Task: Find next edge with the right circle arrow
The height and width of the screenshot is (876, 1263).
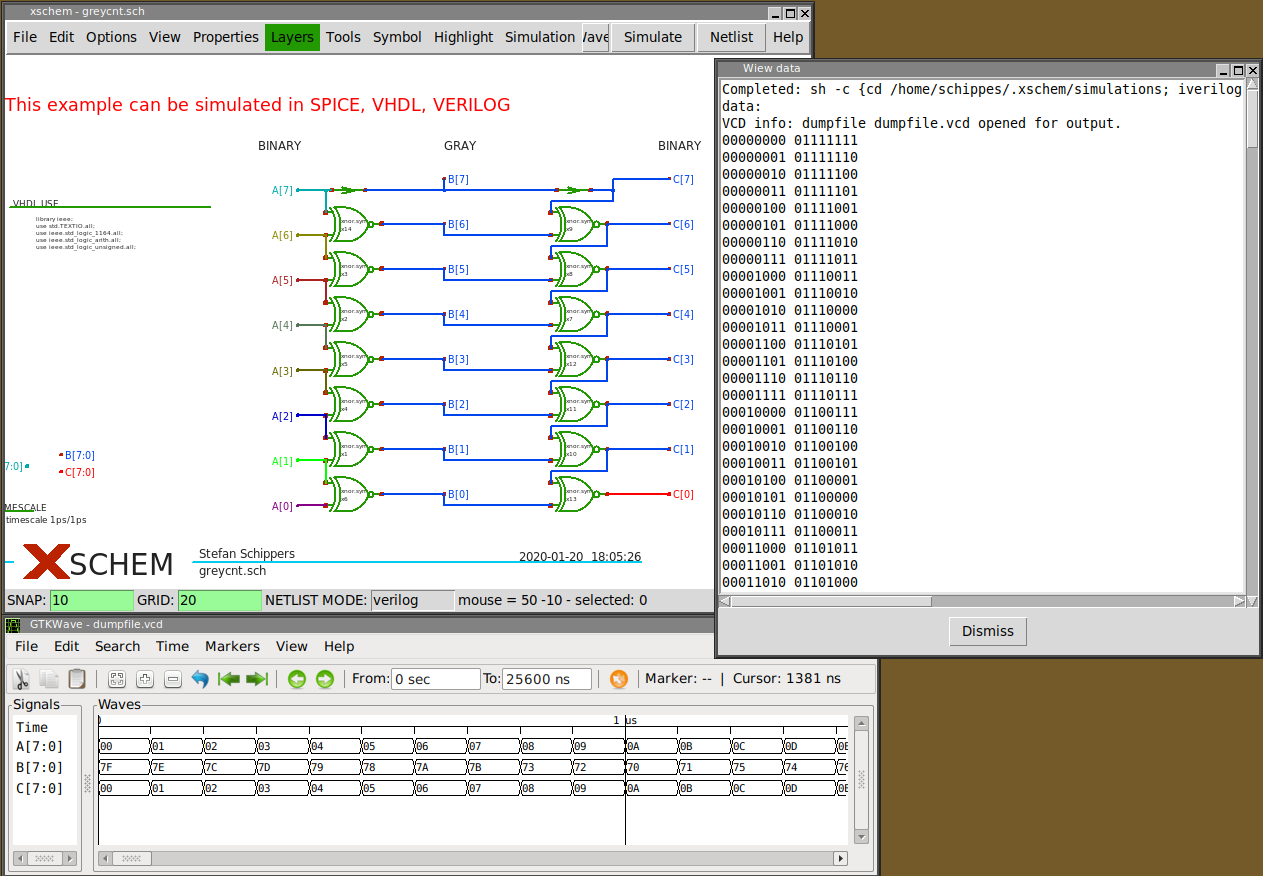Action: point(324,679)
